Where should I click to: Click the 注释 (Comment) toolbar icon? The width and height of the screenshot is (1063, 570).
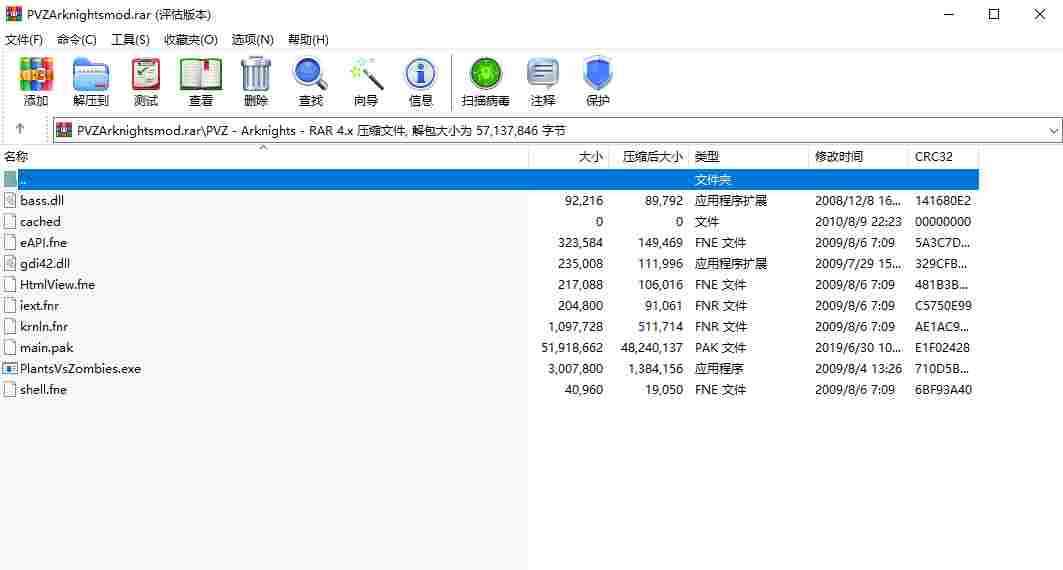tap(542, 73)
